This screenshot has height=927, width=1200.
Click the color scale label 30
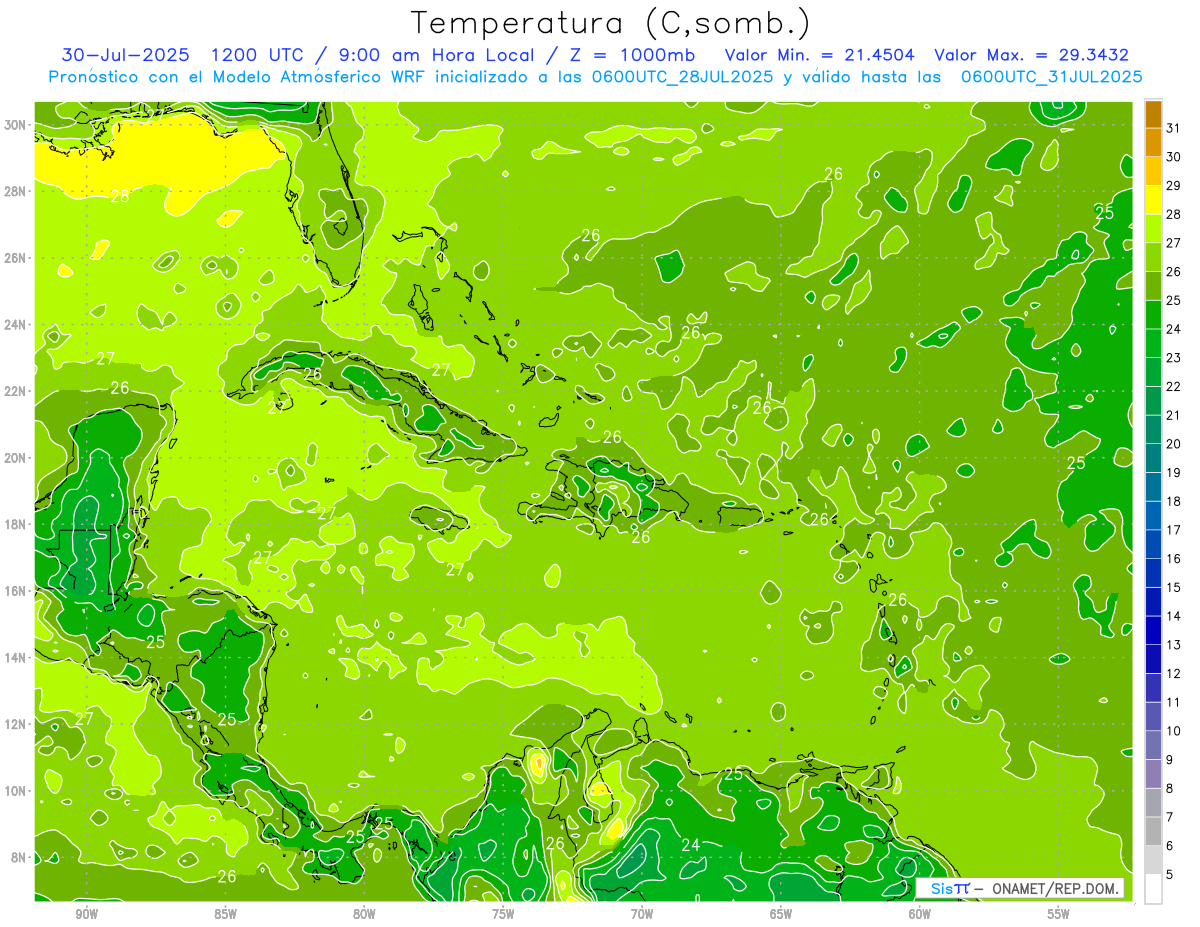point(1174,157)
